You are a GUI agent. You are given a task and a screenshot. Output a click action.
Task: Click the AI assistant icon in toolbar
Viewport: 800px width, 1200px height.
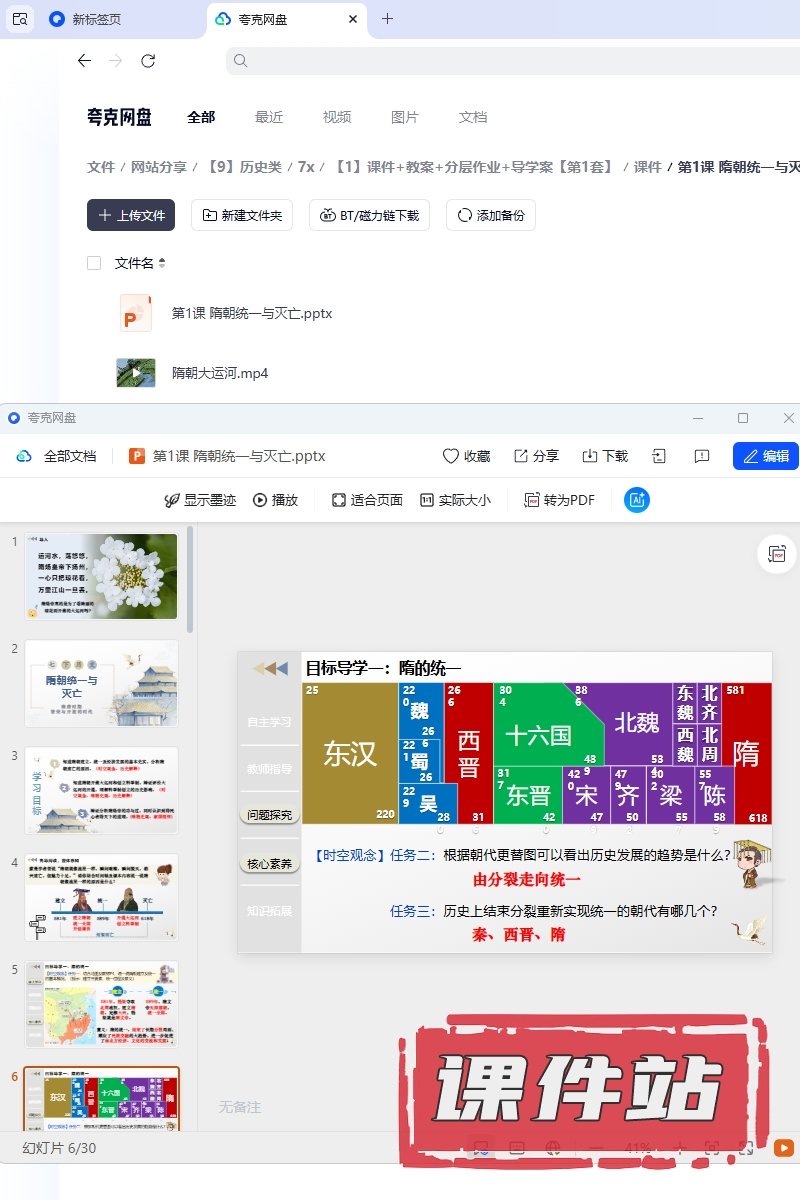[x=637, y=500]
